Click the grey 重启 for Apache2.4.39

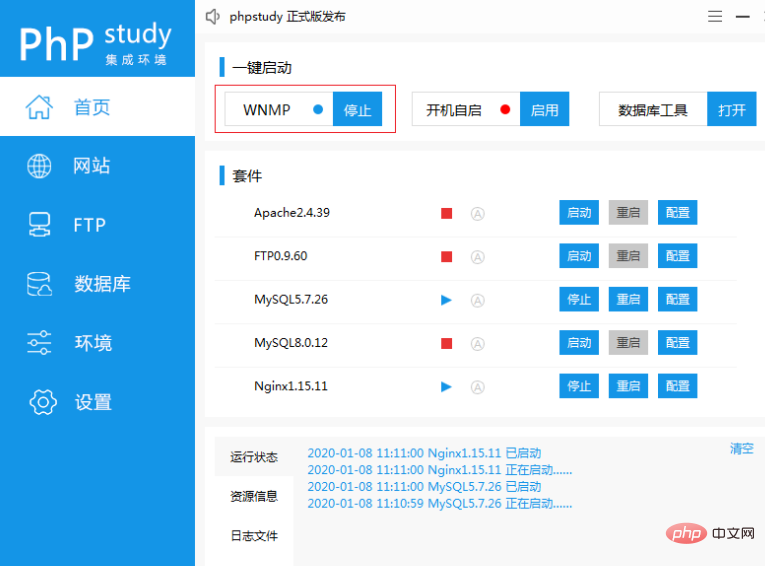coord(628,212)
